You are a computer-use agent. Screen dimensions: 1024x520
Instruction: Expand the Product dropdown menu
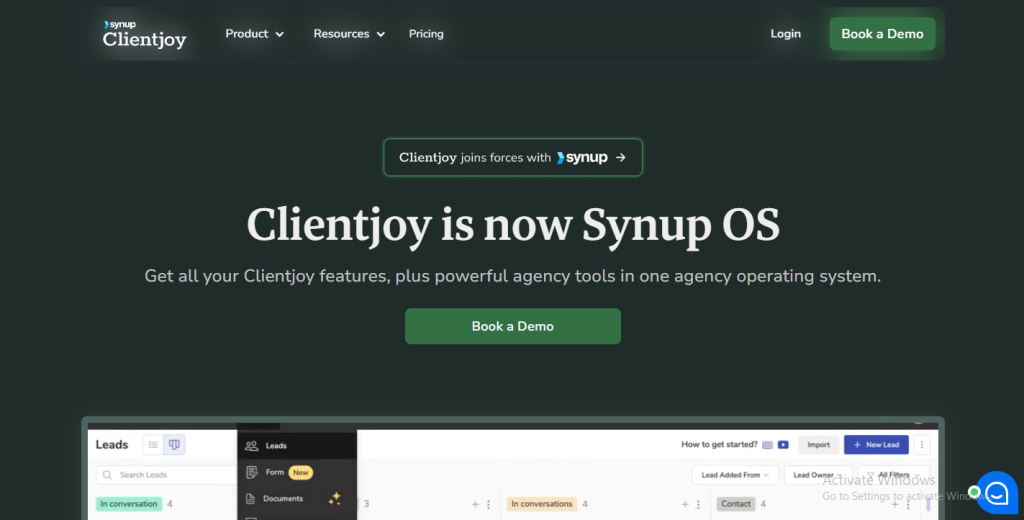[x=254, y=34]
